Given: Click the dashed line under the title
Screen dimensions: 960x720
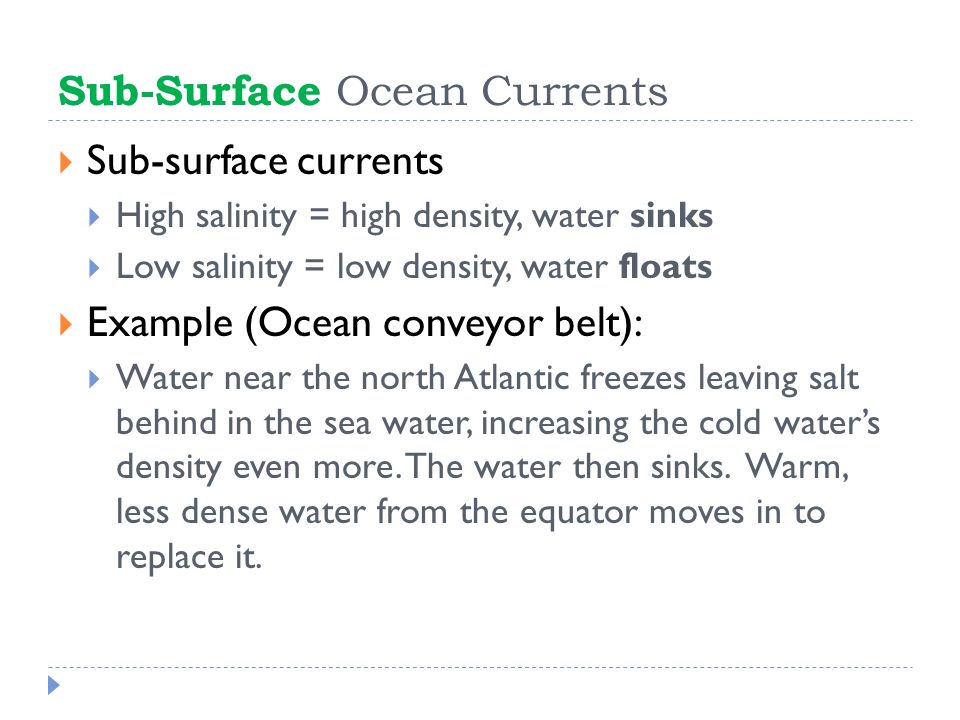Looking at the screenshot, I should (480, 121).
